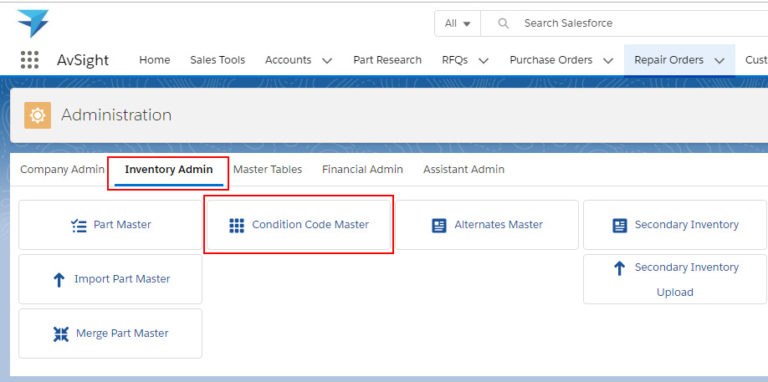Select the Inventory Admin tab
768x382 pixels.
click(169, 169)
